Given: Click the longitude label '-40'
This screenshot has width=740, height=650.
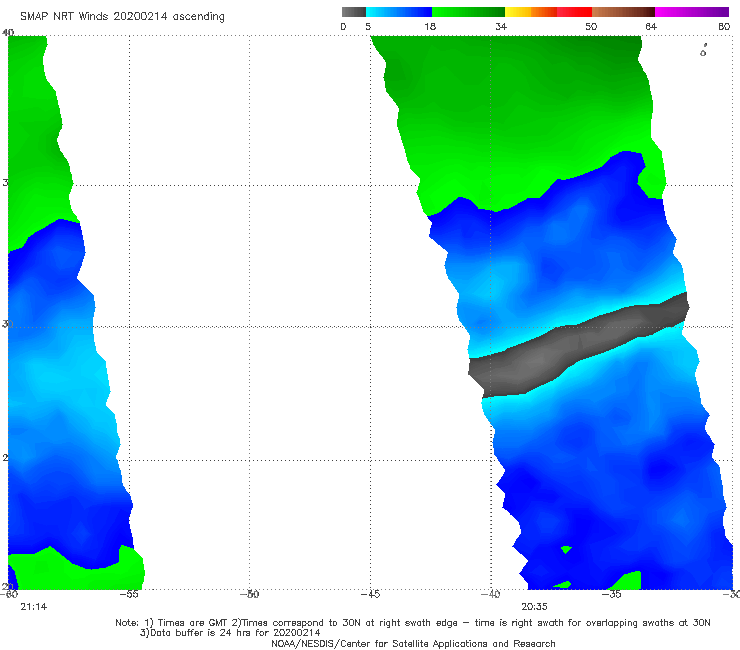Looking at the screenshot, I should [x=490, y=594].
